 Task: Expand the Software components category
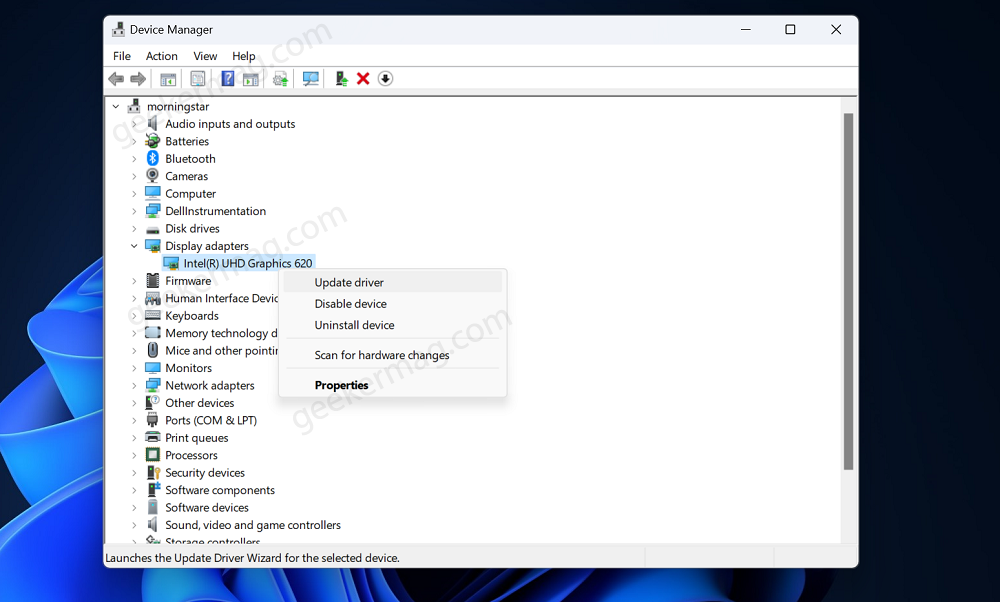[x=134, y=490]
